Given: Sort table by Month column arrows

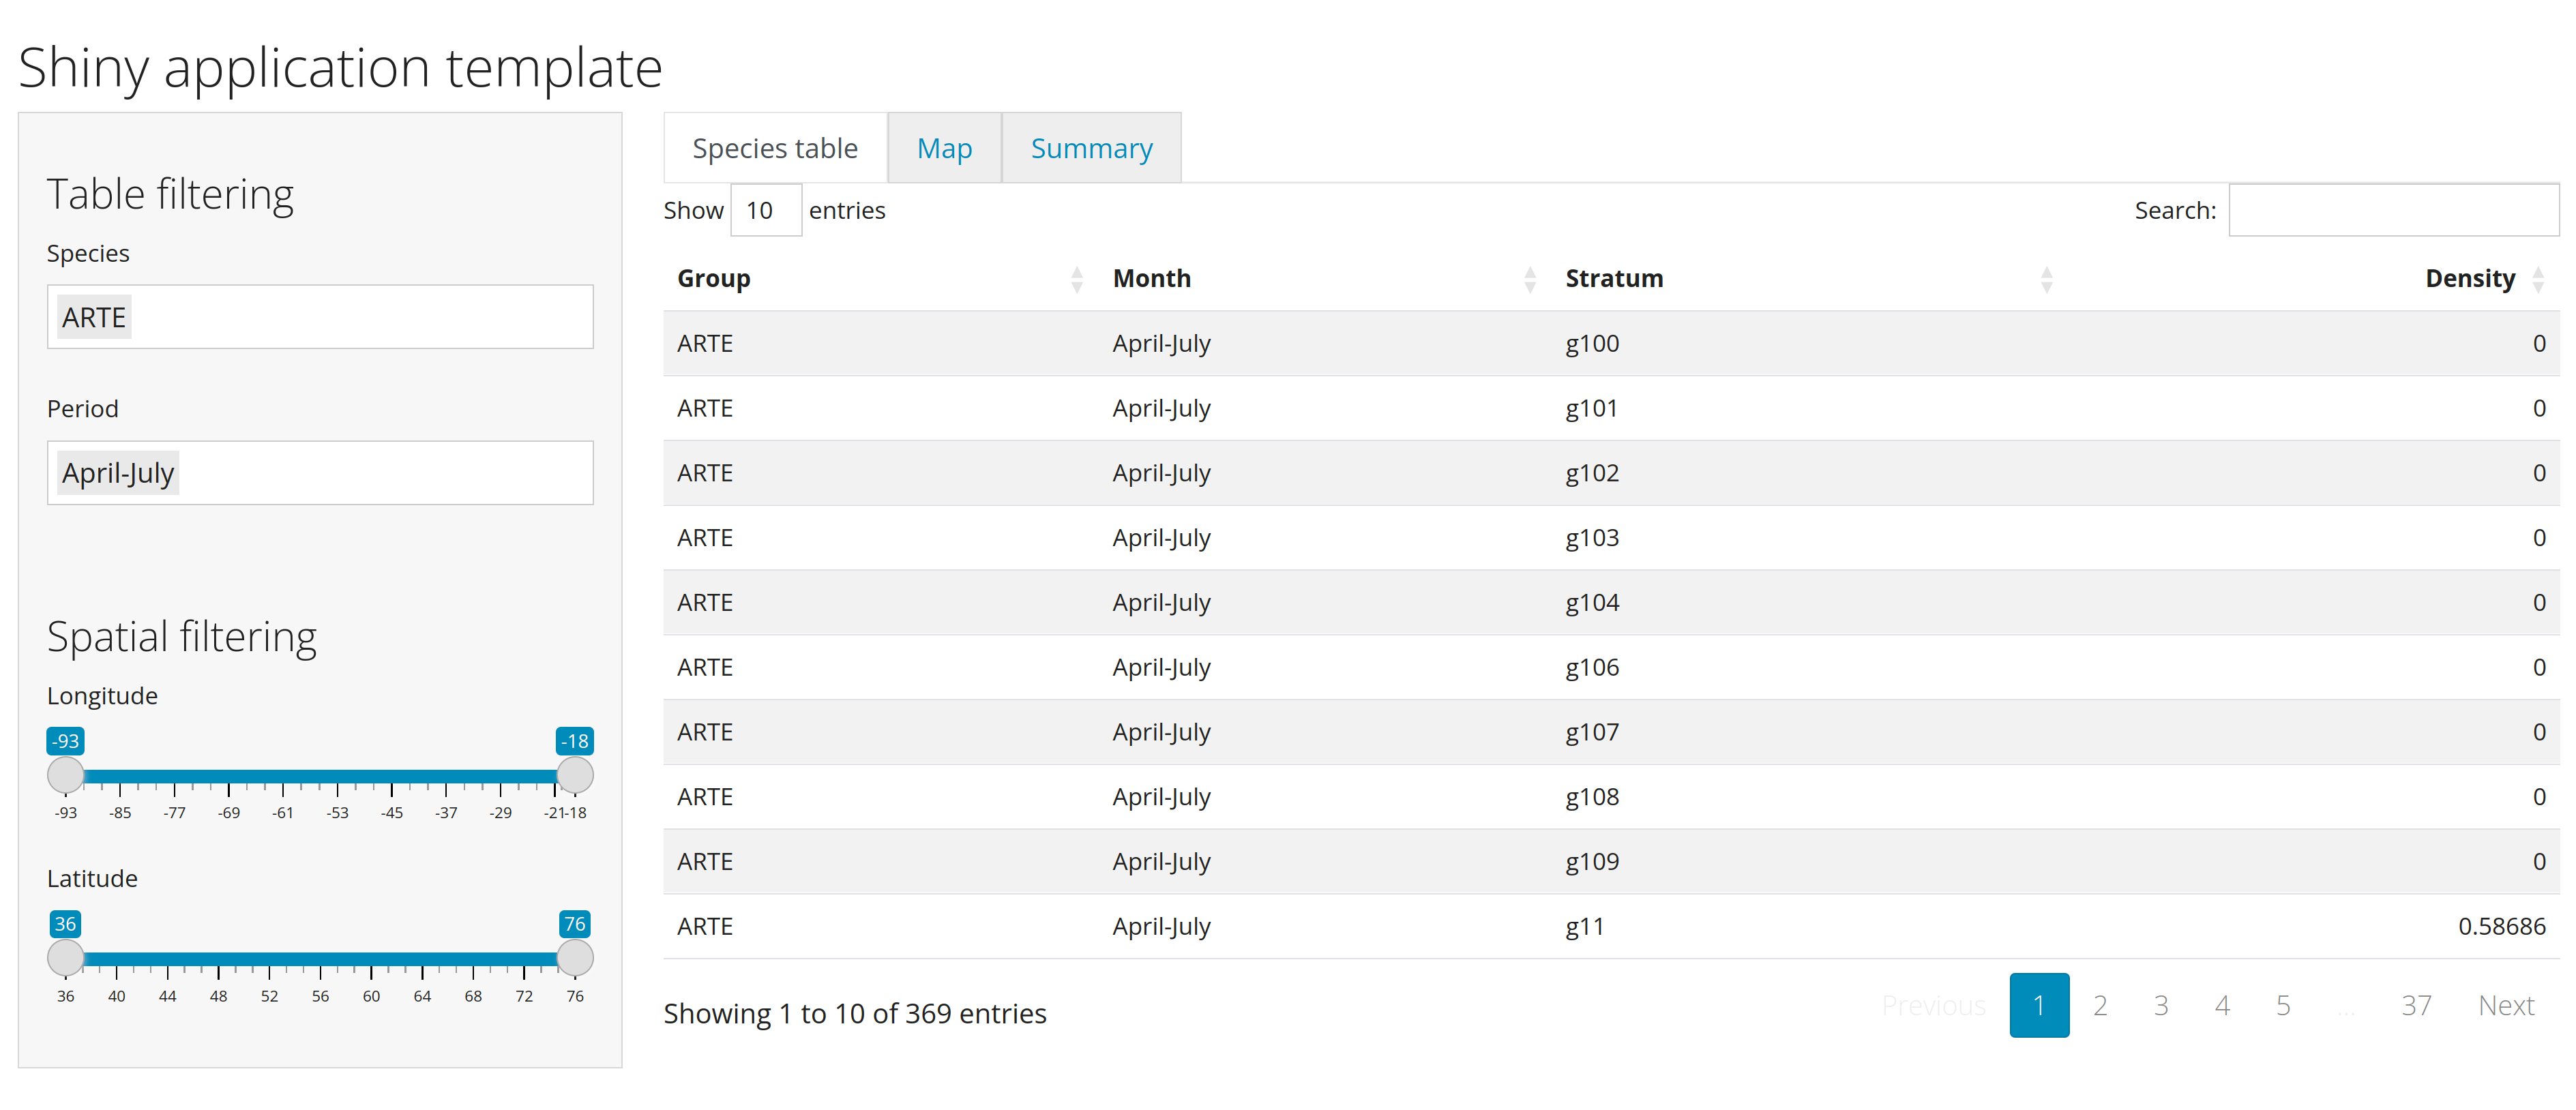Looking at the screenshot, I should pos(1529,279).
